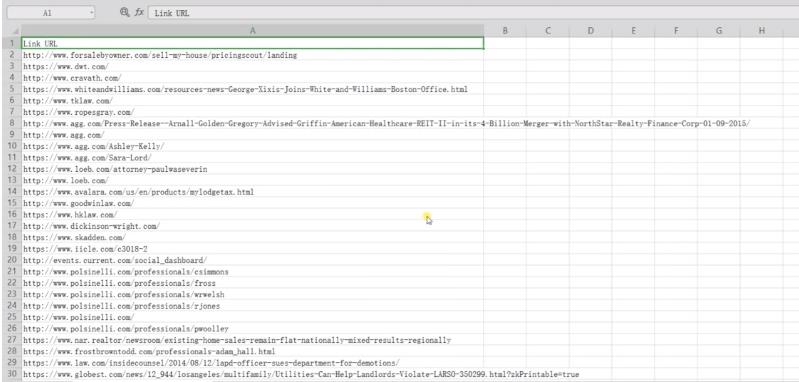The image size is (799, 382).
Task: Open the insert function fx button
Action: 139,13
